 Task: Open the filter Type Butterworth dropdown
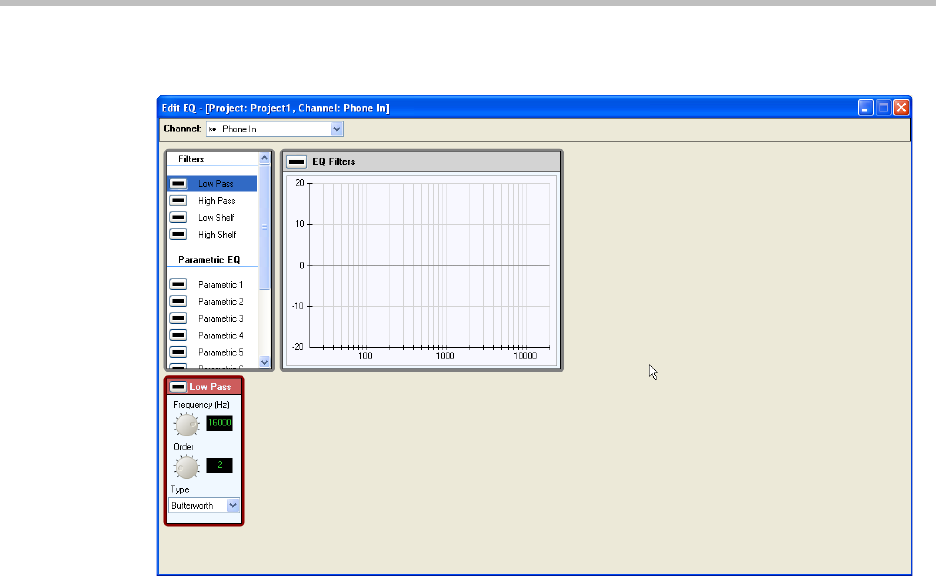tap(233, 506)
